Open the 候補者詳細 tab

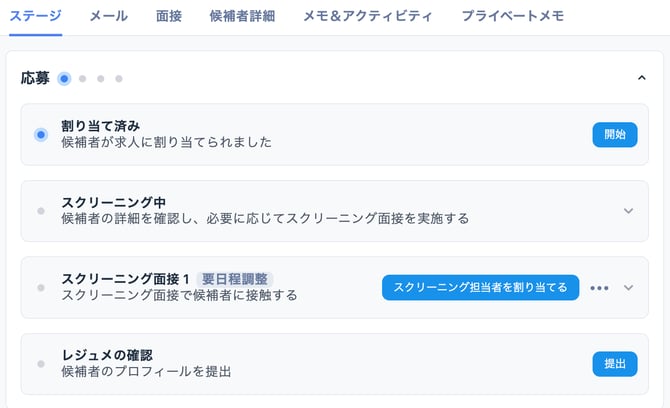point(242,16)
